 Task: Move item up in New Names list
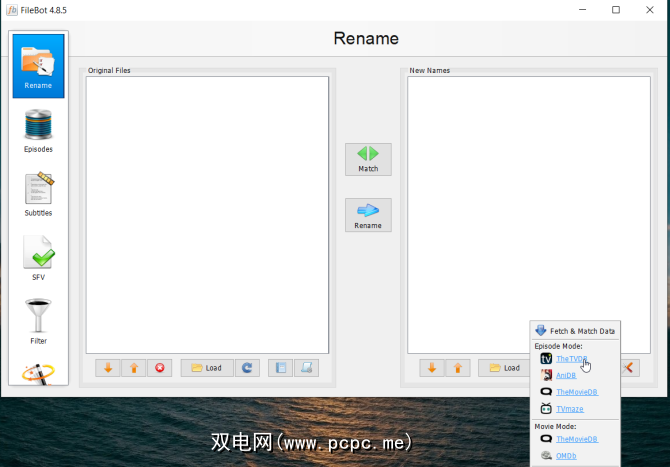pos(458,368)
